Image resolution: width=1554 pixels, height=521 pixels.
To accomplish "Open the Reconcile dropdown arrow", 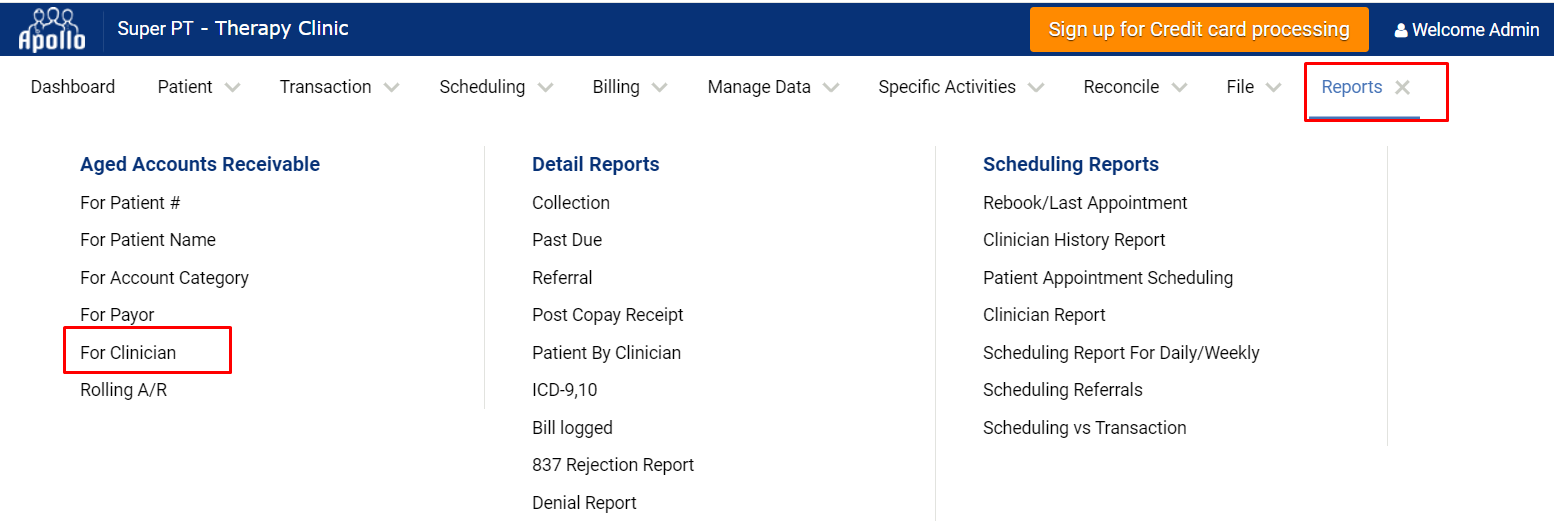I will click(x=1179, y=88).
